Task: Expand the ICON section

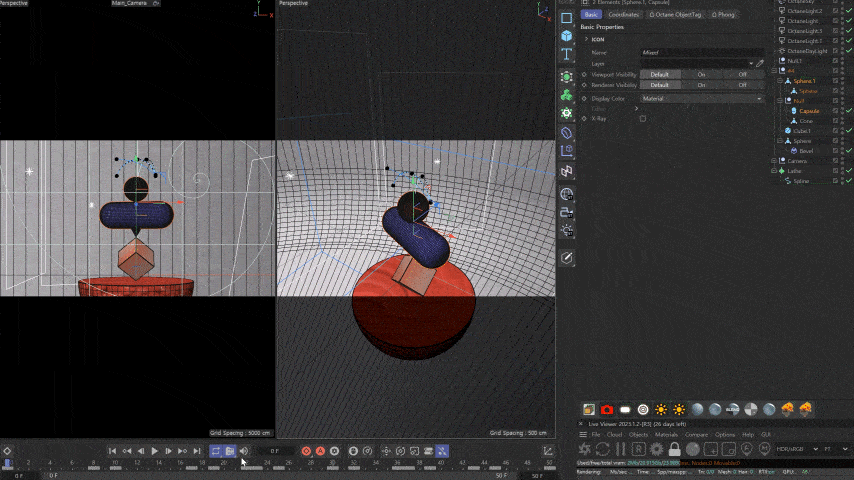Action: 586,39
